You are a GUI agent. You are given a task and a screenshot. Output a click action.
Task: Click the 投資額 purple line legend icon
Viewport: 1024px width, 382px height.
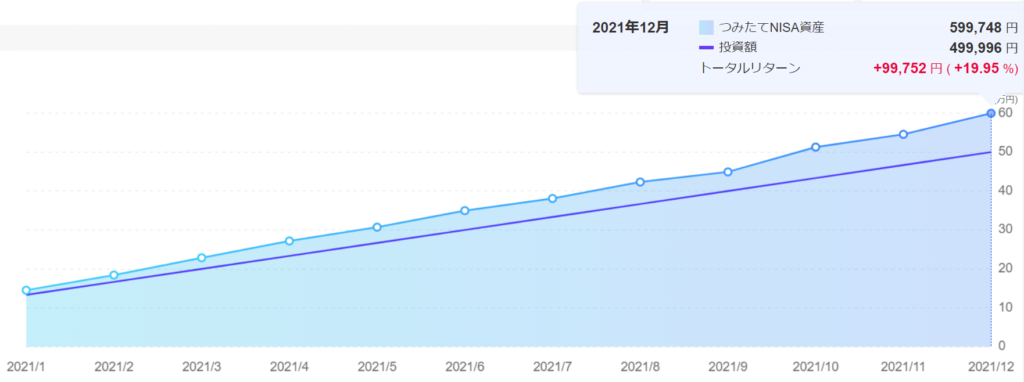click(706, 47)
